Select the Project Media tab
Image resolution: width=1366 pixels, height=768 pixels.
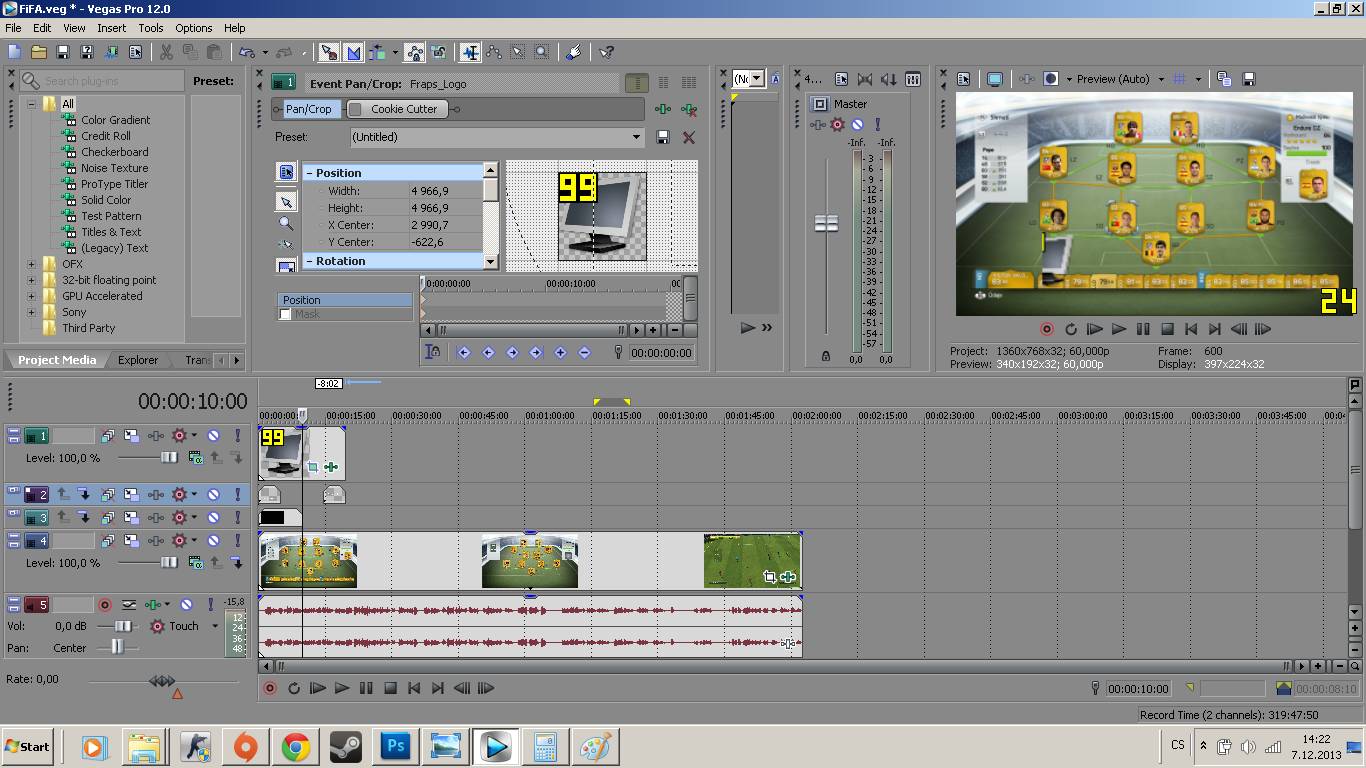[57, 360]
